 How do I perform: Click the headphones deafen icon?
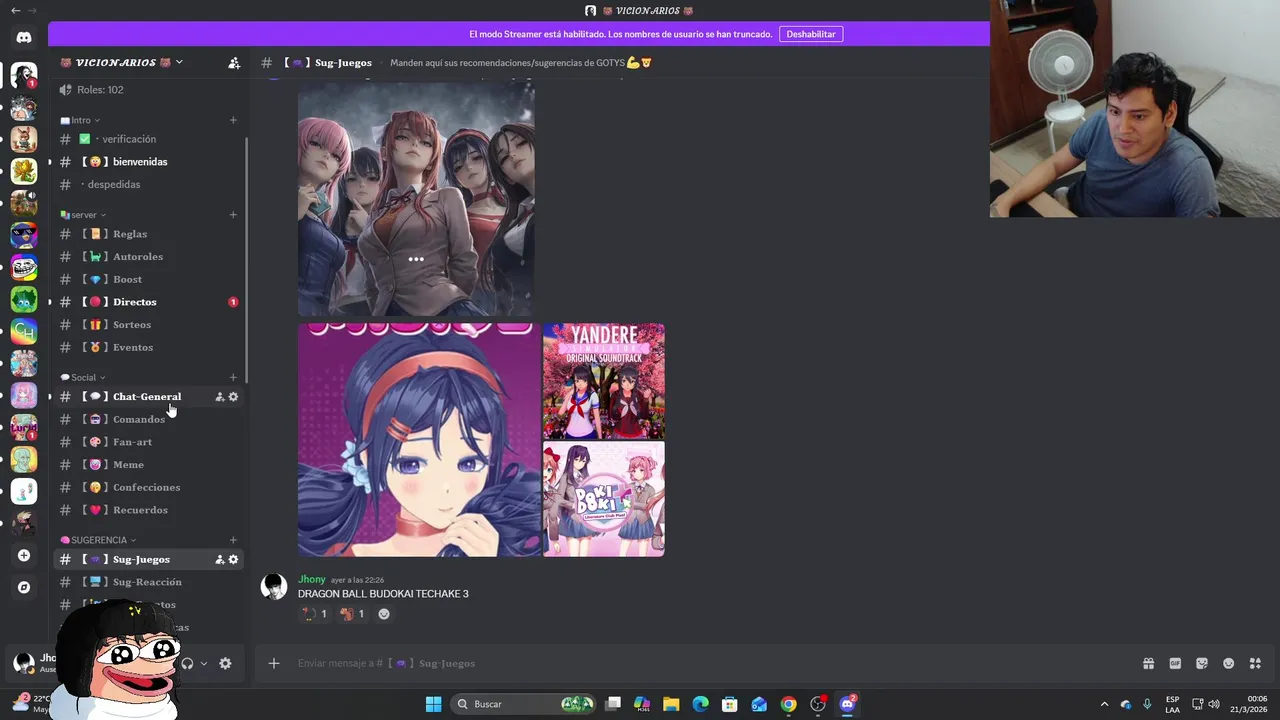[x=187, y=663]
